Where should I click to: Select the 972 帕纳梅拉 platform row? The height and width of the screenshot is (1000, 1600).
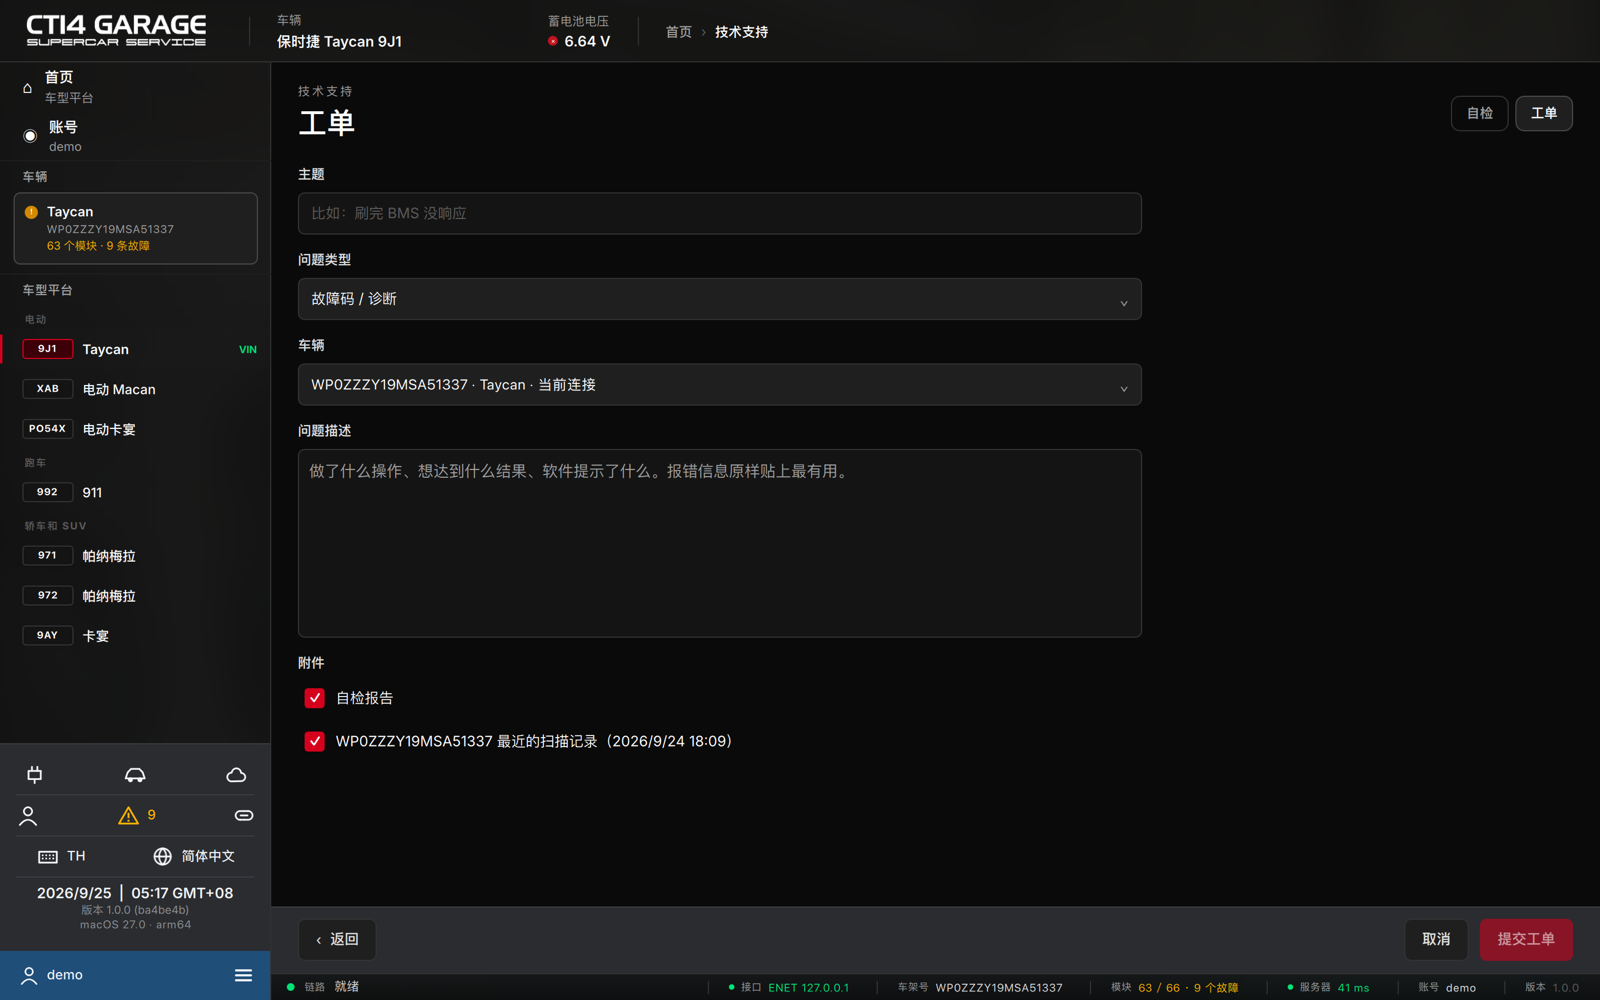point(136,596)
